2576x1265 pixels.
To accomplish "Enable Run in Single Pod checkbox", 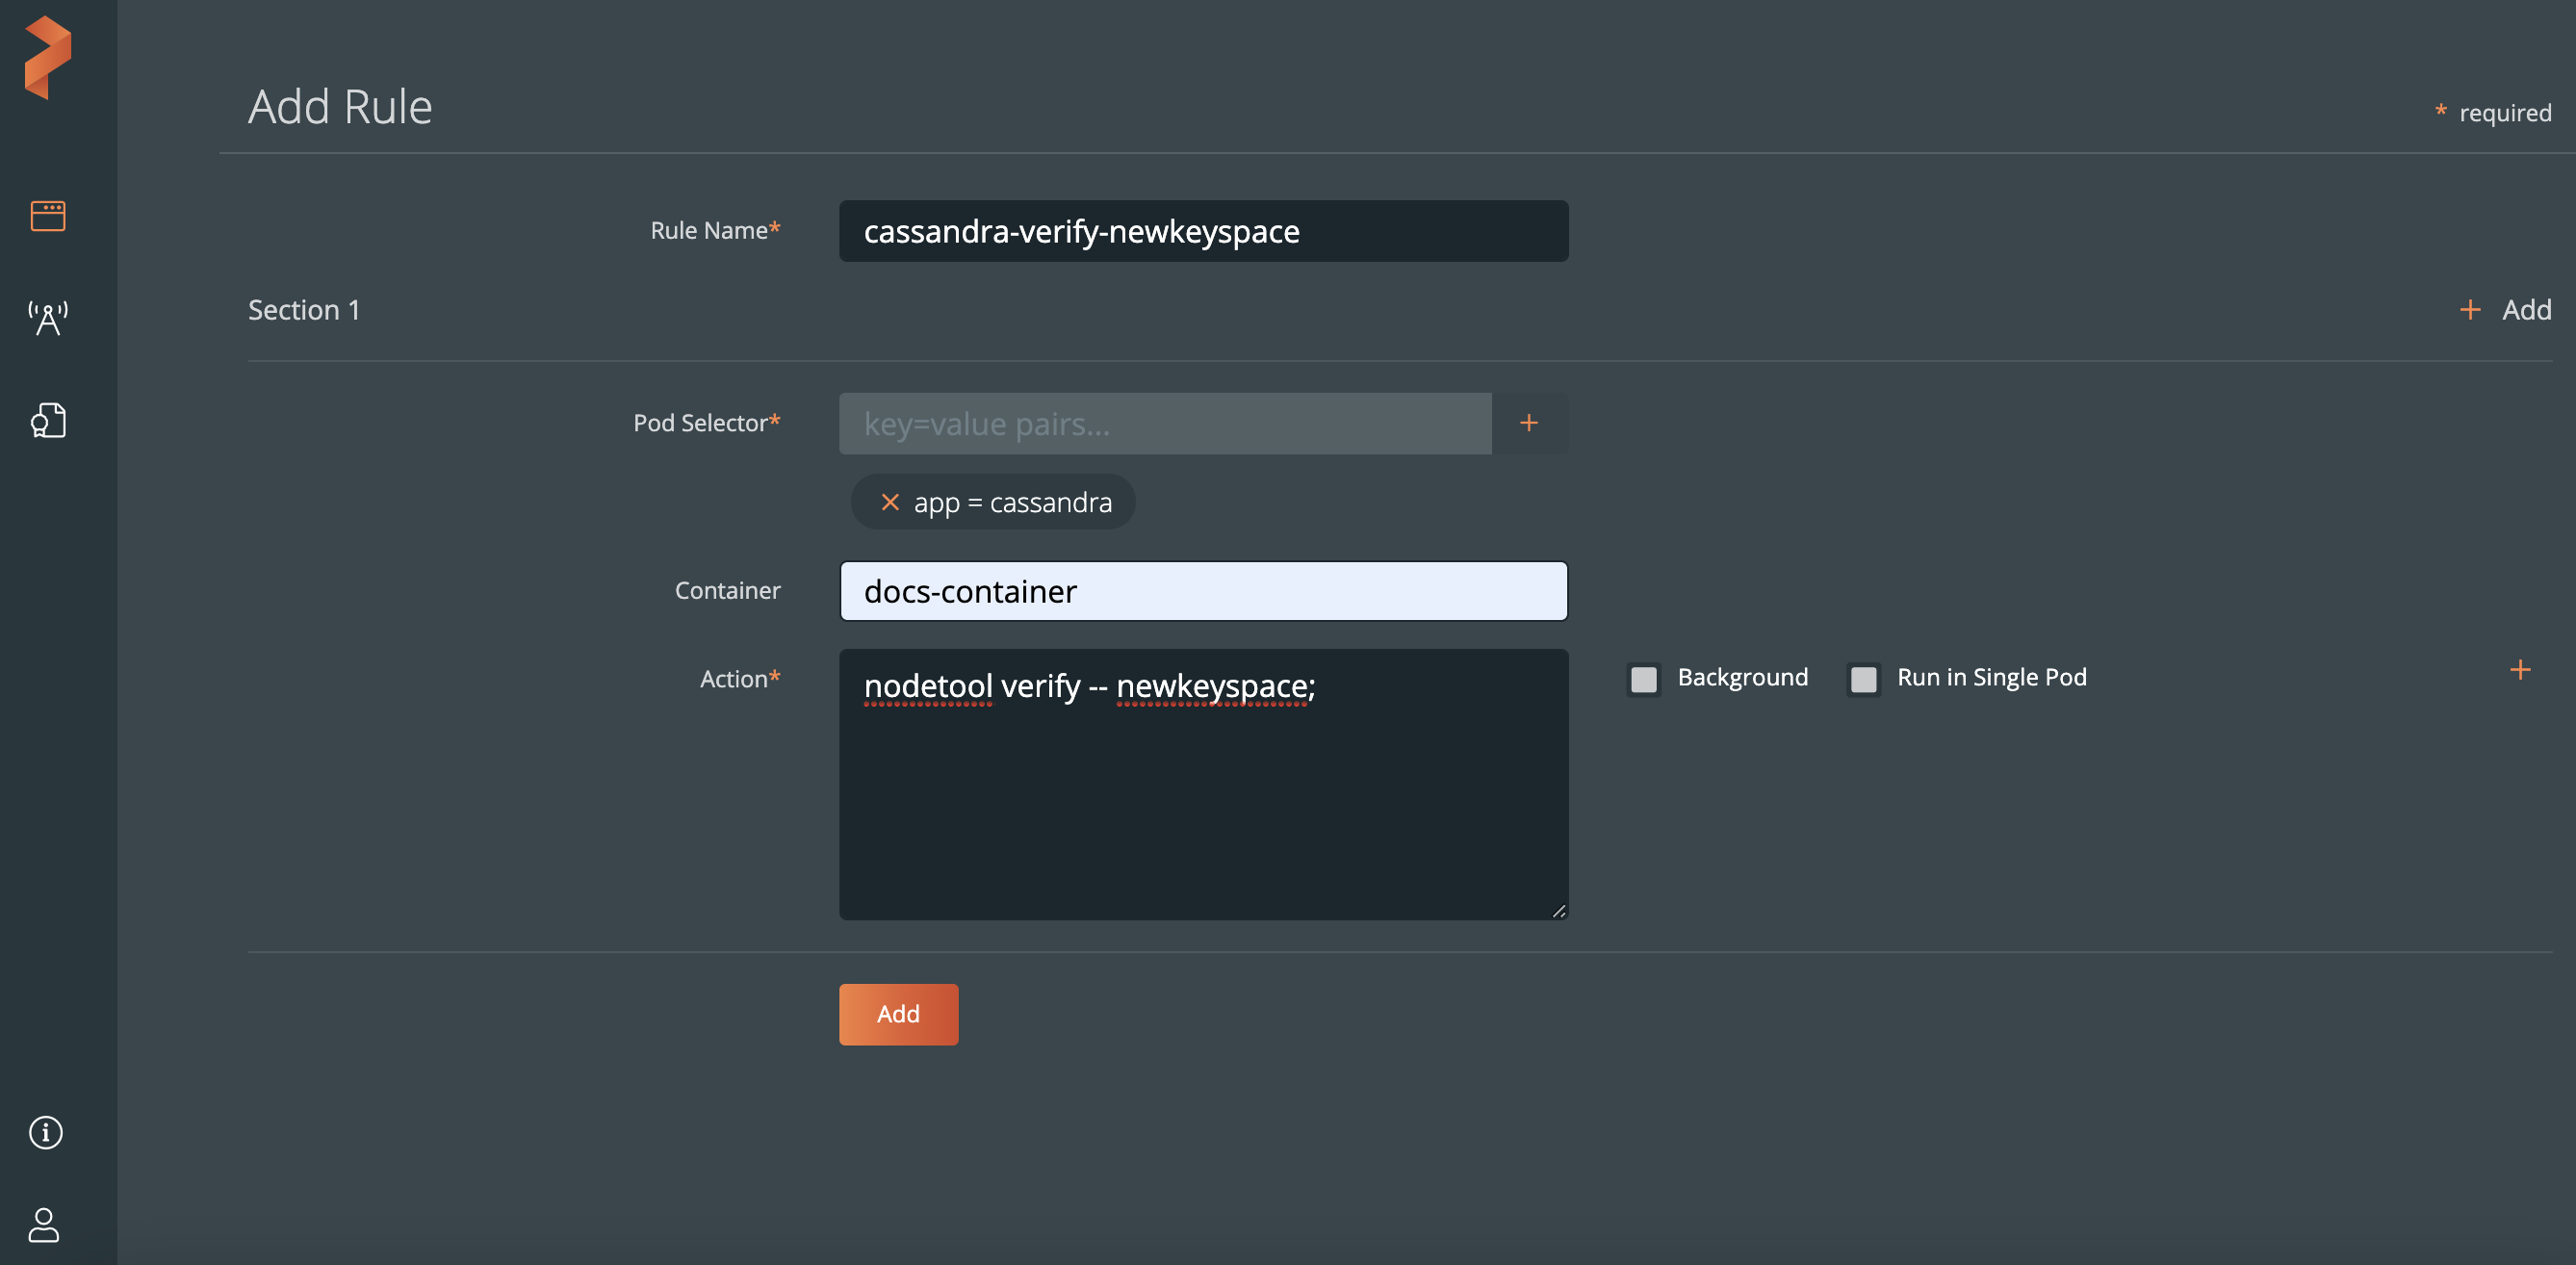I will pos(1863,679).
